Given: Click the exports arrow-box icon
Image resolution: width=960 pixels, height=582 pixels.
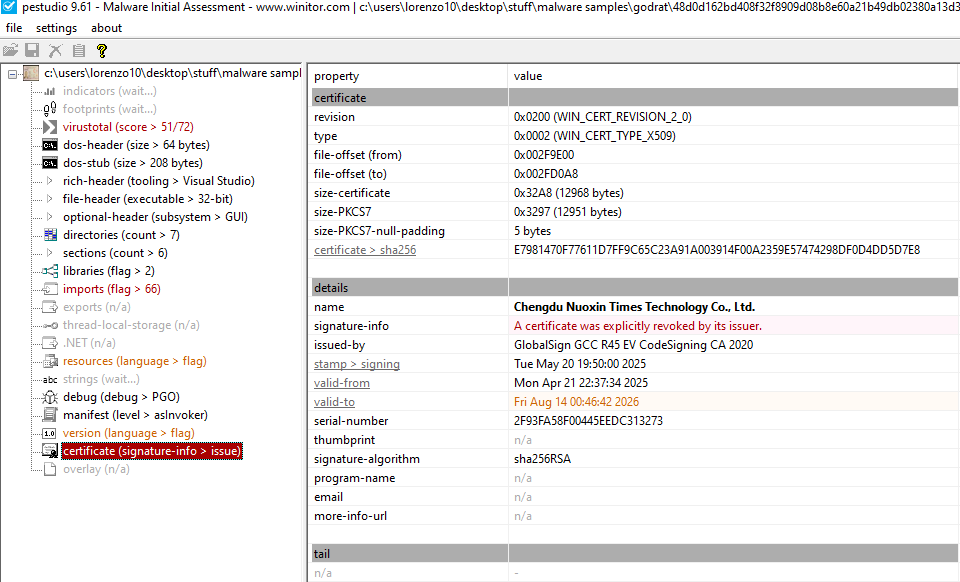Looking at the screenshot, I should pos(50,307).
